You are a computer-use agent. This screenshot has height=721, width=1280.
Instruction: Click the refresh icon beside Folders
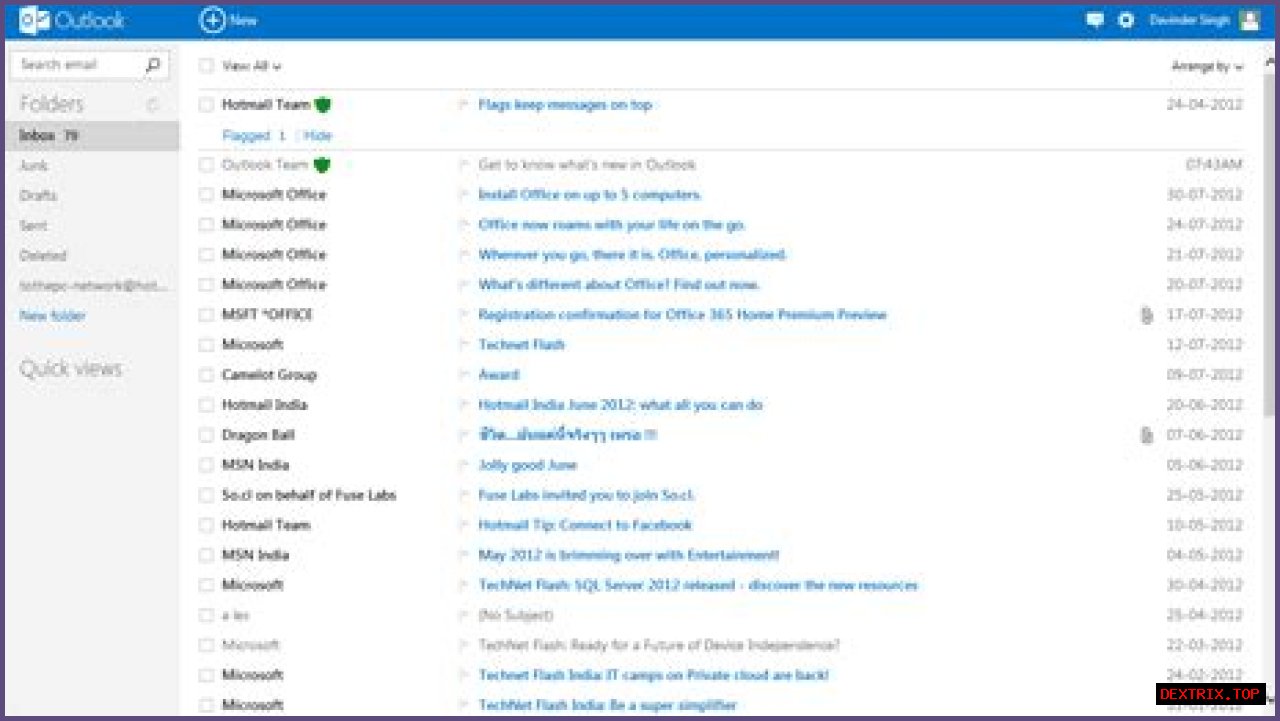pos(153,105)
